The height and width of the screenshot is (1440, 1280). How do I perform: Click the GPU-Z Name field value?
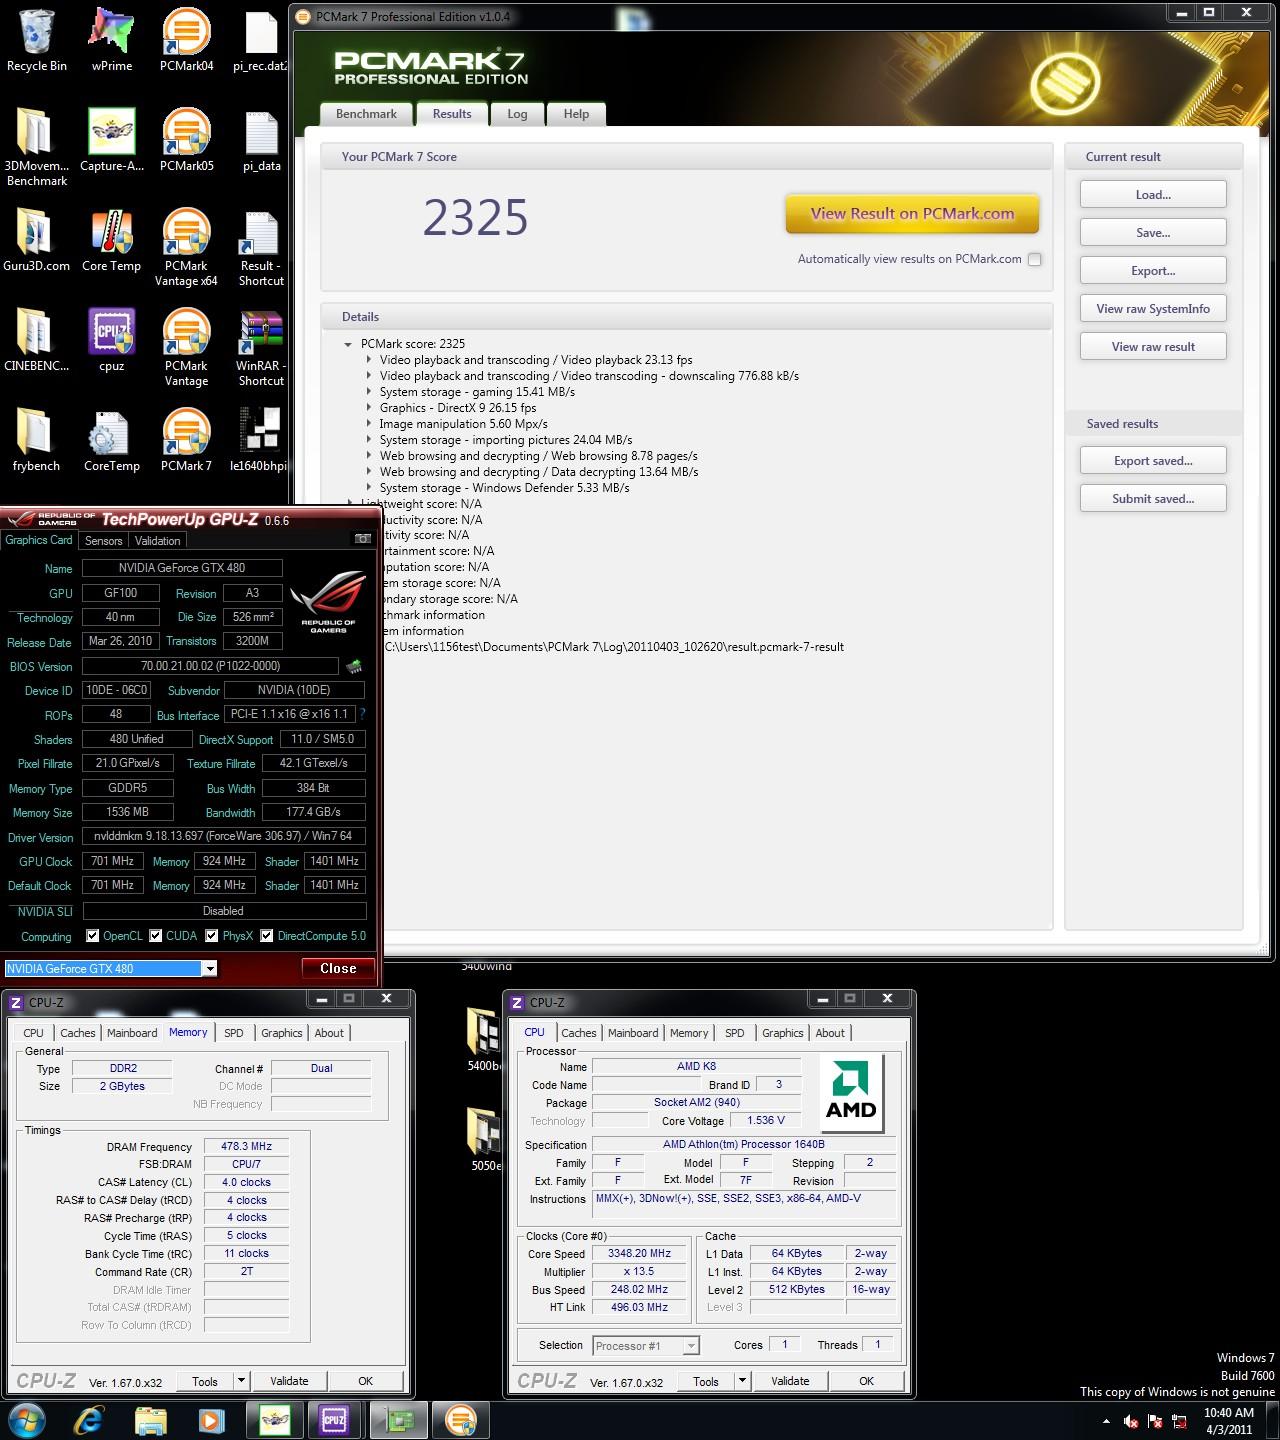(181, 568)
